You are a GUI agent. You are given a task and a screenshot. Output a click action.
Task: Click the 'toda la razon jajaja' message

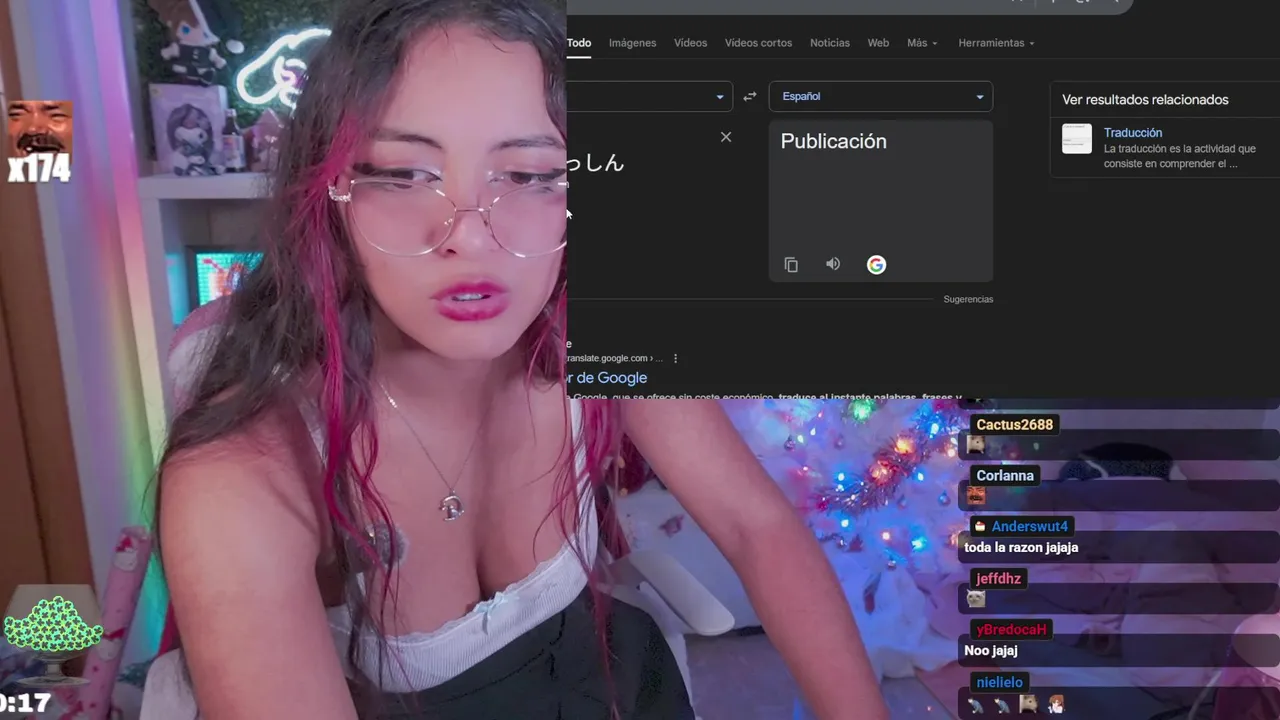[x=1021, y=548]
